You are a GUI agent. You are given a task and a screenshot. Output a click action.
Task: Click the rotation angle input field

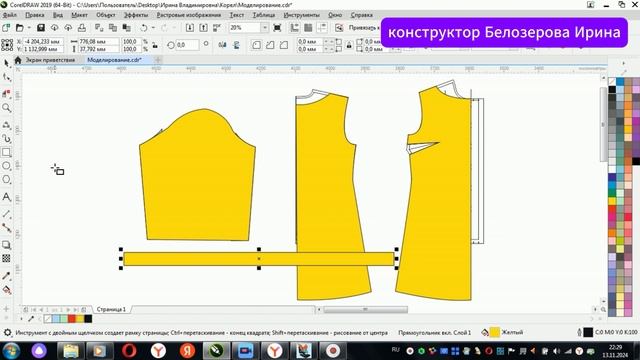pos(187,45)
